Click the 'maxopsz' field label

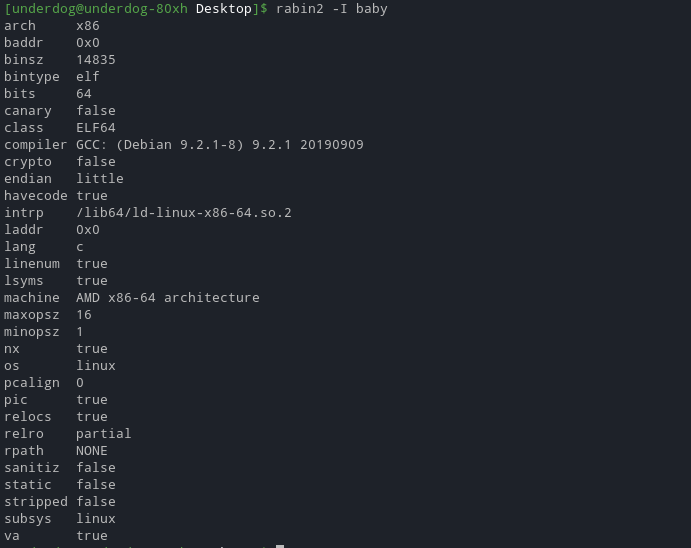32,315
